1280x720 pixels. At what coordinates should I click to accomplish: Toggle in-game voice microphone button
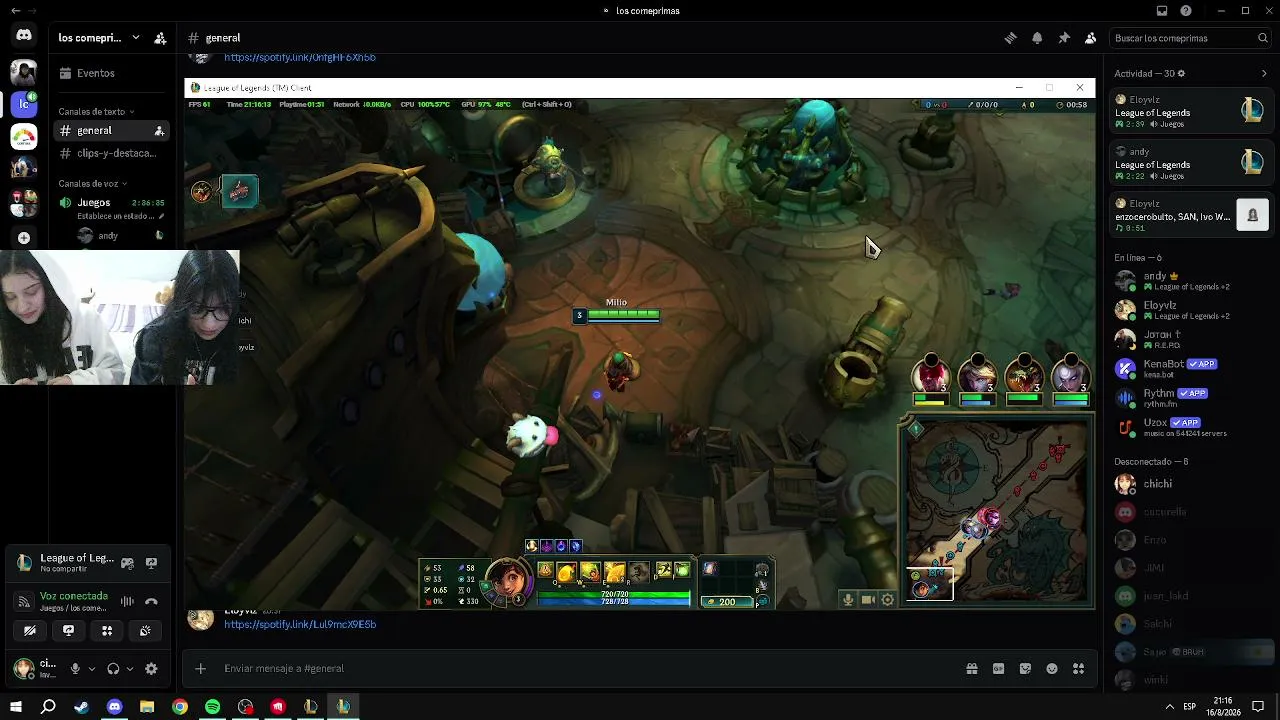click(x=848, y=600)
